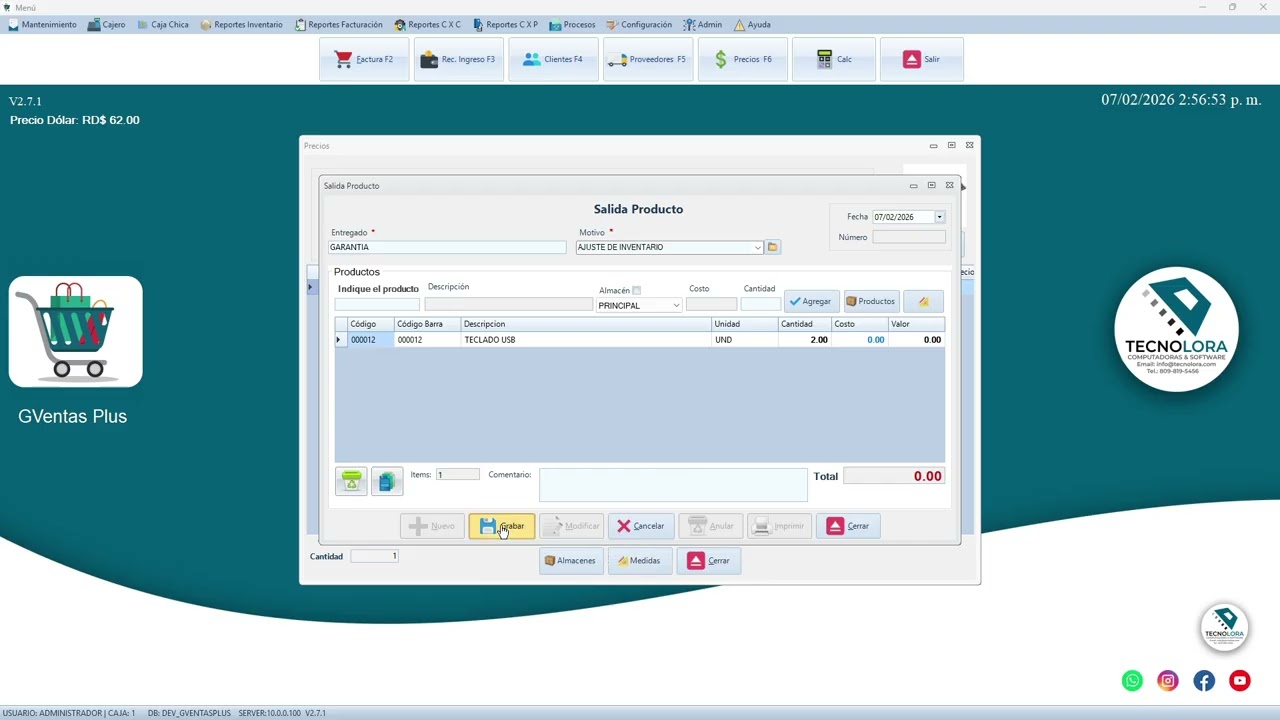The width and height of the screenshot is (1280, 720).
Task: Click the green recycle bin icon button
Action: (x=352, y=481)
